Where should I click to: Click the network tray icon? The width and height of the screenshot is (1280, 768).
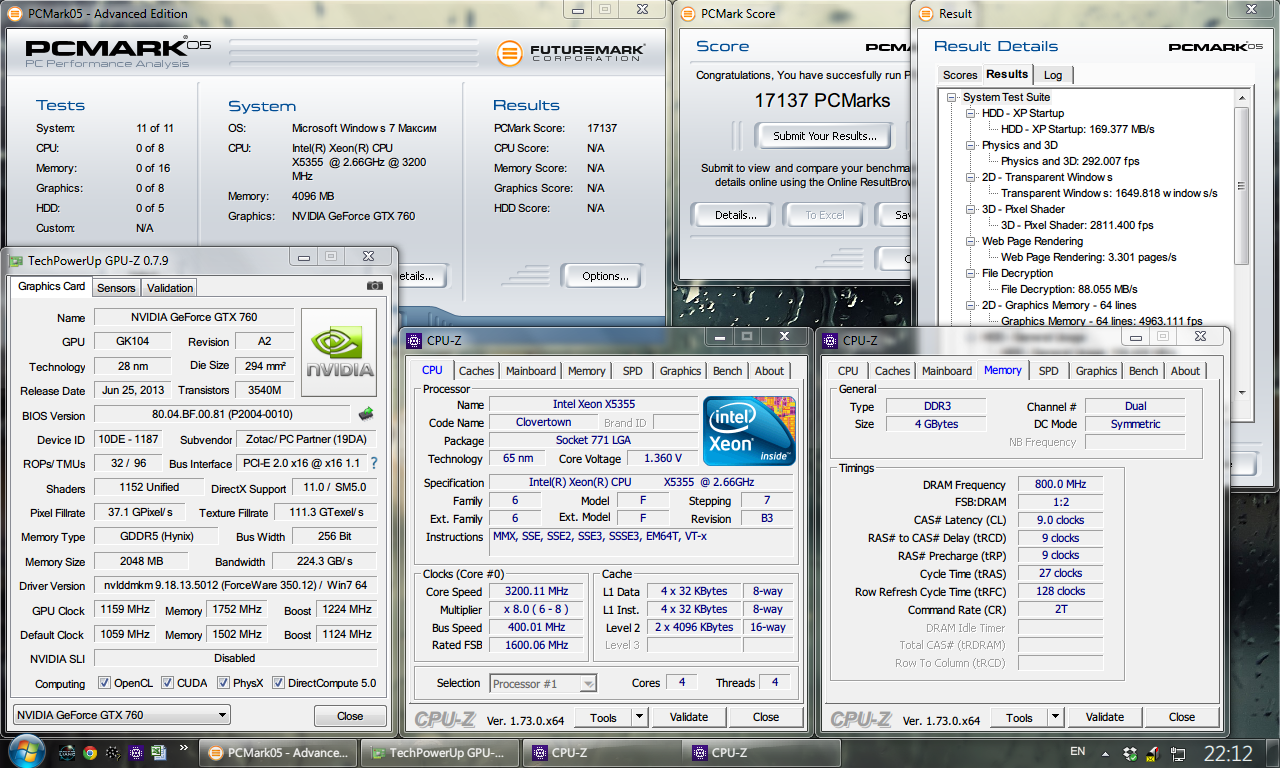pyautogui.click(x=1178, y=753)
